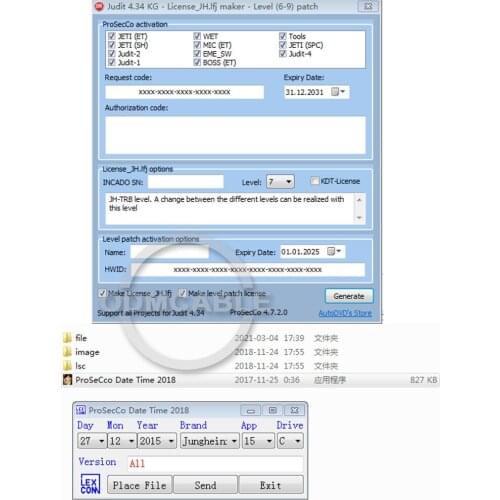500x500 pixels.
Task: Select the 'image' folder name
Action: point(87,352)
